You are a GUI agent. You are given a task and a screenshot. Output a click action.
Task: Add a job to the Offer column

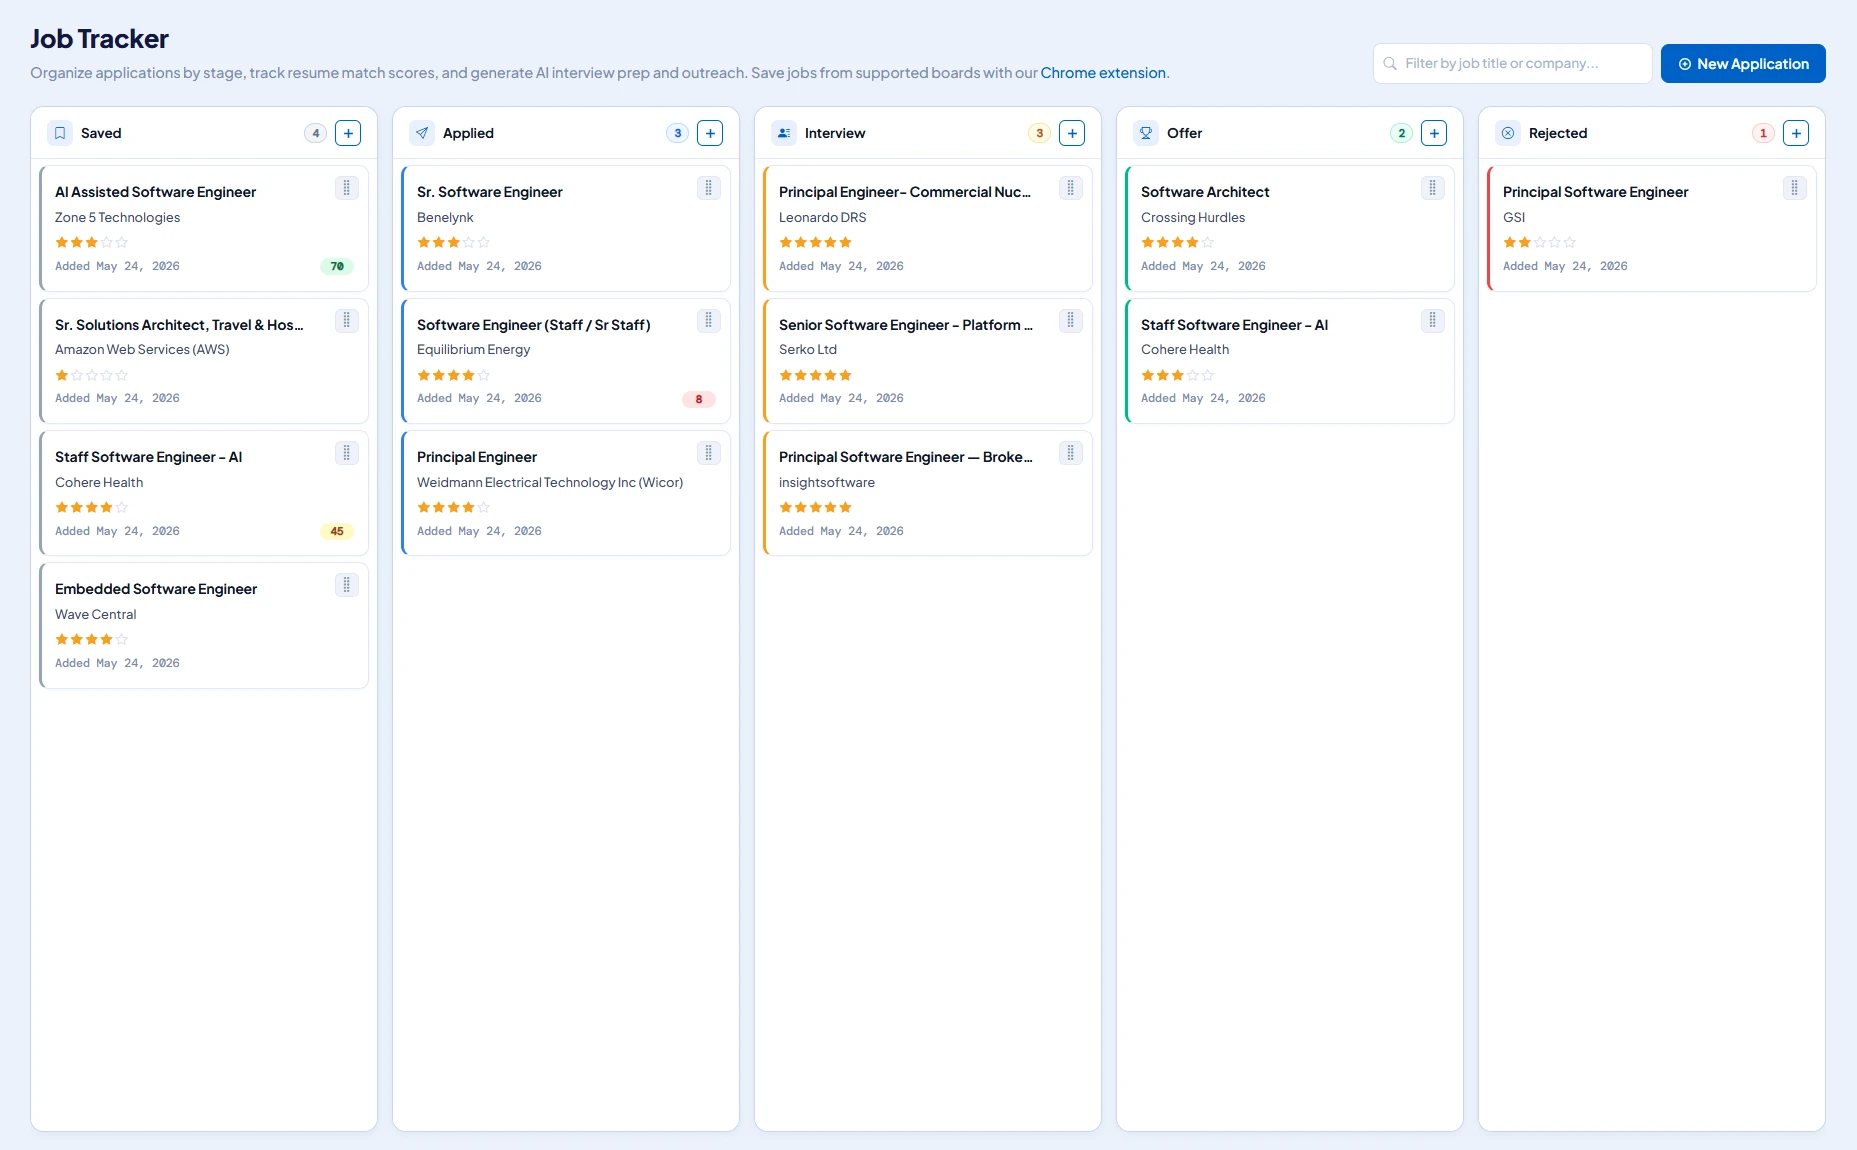(x=1434, y=133)
